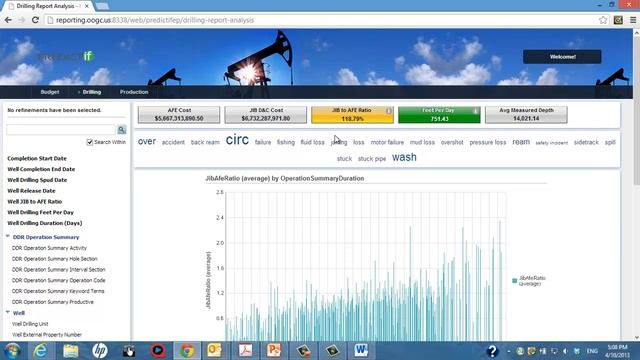640x360 pixels.
Task: Select the 'stuck pipe' tag term
Action: point(372,158)
